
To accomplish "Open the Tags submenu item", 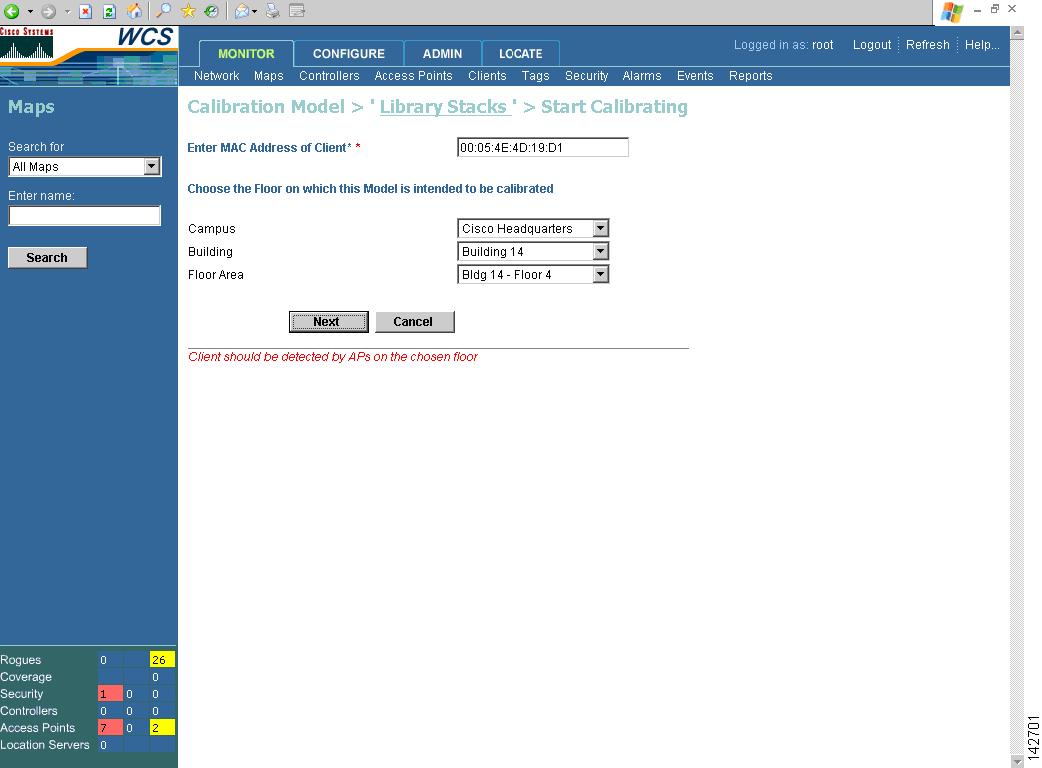I will pos(536,76).
